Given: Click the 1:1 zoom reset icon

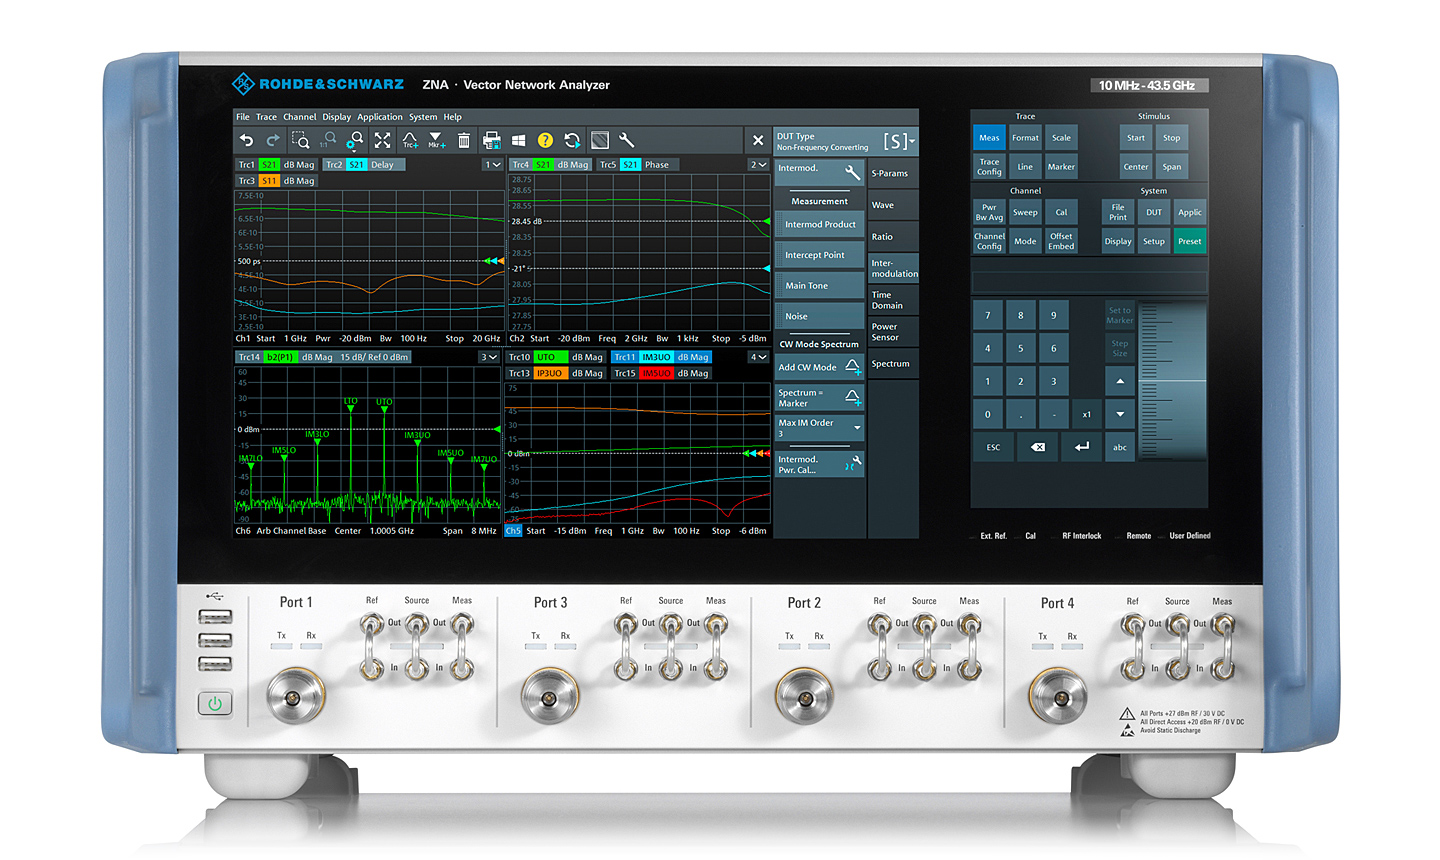Looking at the screenshot, I should (328, 141).
